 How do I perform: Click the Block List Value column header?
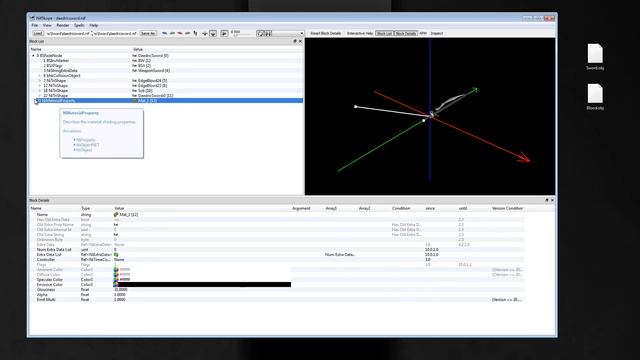pos(138,49)
